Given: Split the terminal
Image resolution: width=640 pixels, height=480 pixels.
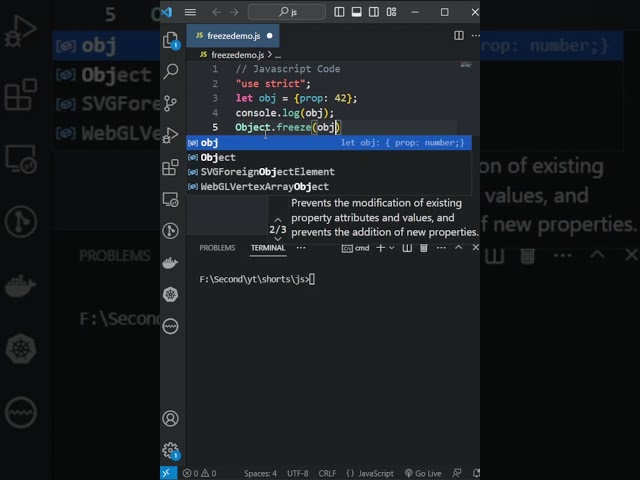Looking at the screenshot, I should 407,248.
